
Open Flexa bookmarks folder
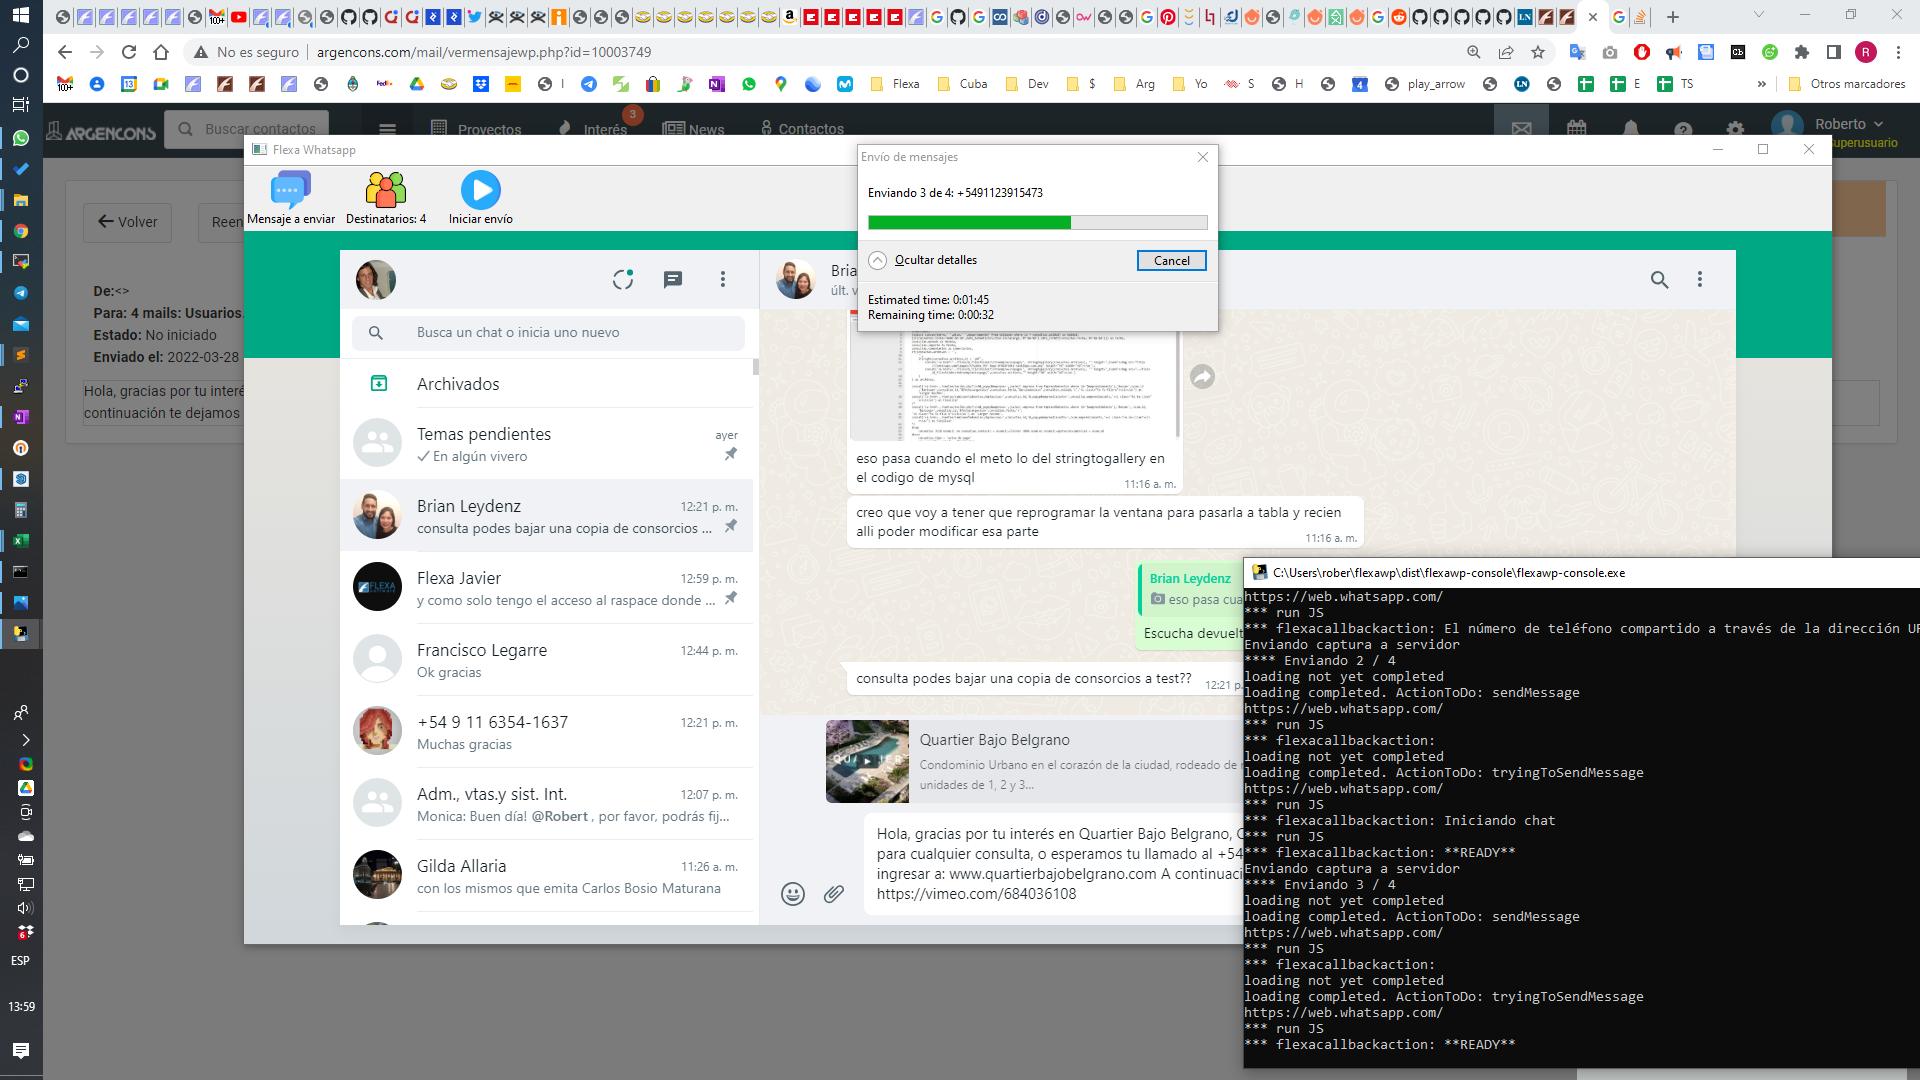(x=896, y=84)
